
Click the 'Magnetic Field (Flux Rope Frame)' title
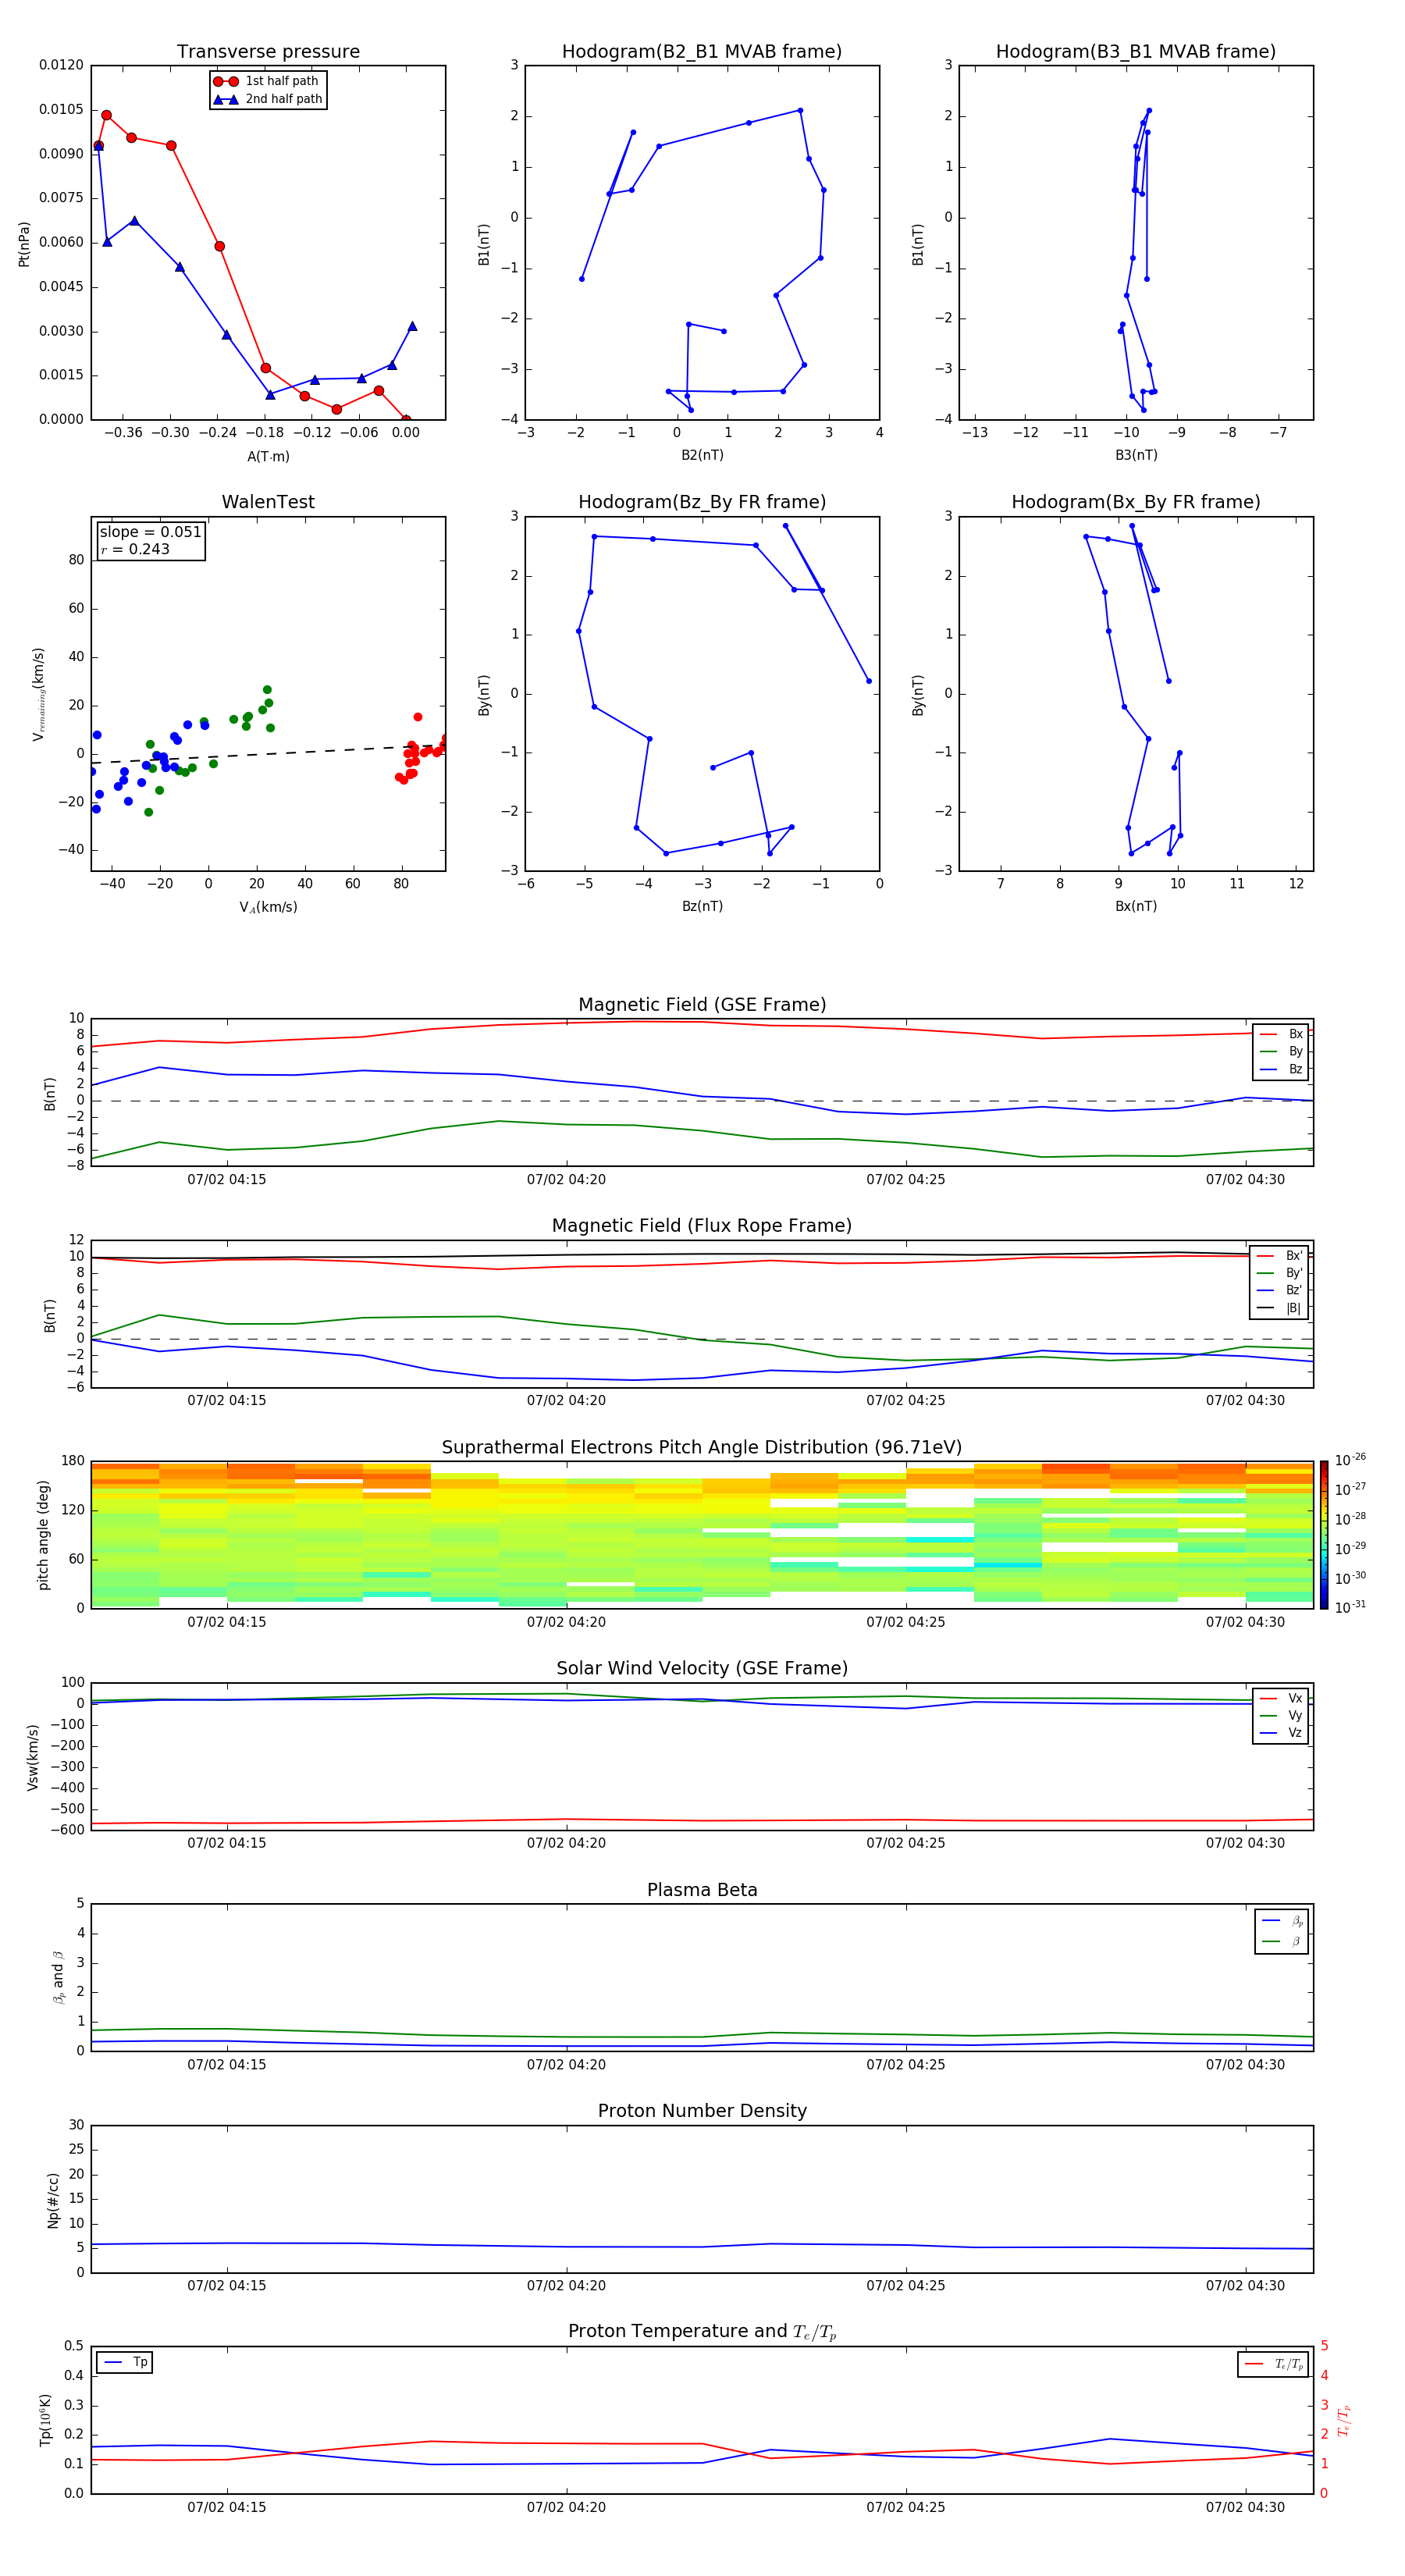pos(702,1226)
